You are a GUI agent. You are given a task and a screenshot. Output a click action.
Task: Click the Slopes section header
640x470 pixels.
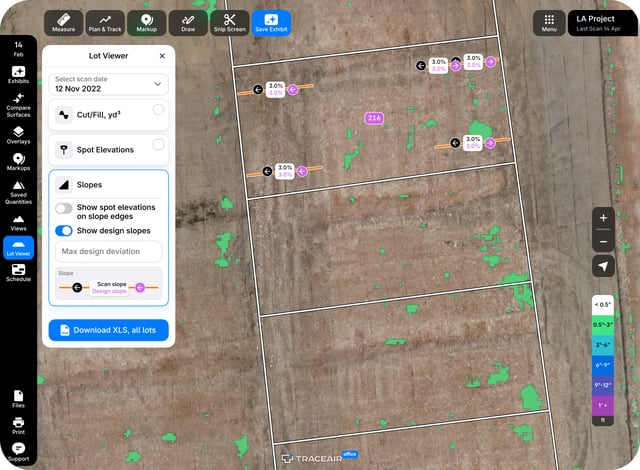tap(109, 185)
